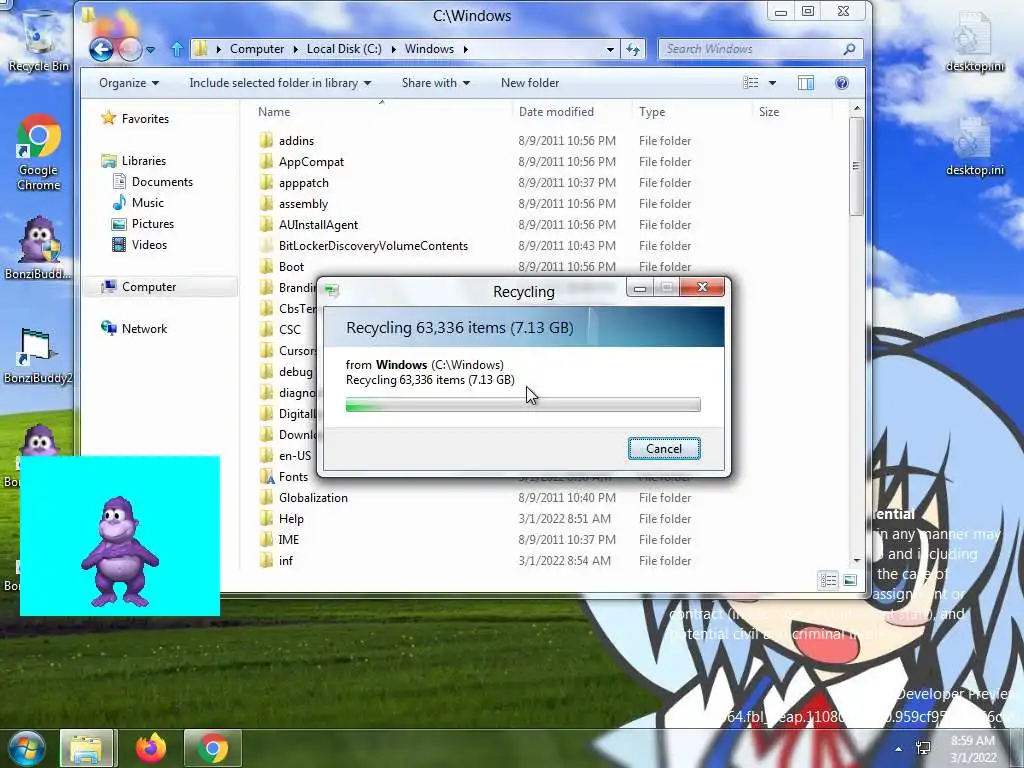Click the Explorer Forward arrow button
Screen dimensions: 1024x768
(130, 50)
